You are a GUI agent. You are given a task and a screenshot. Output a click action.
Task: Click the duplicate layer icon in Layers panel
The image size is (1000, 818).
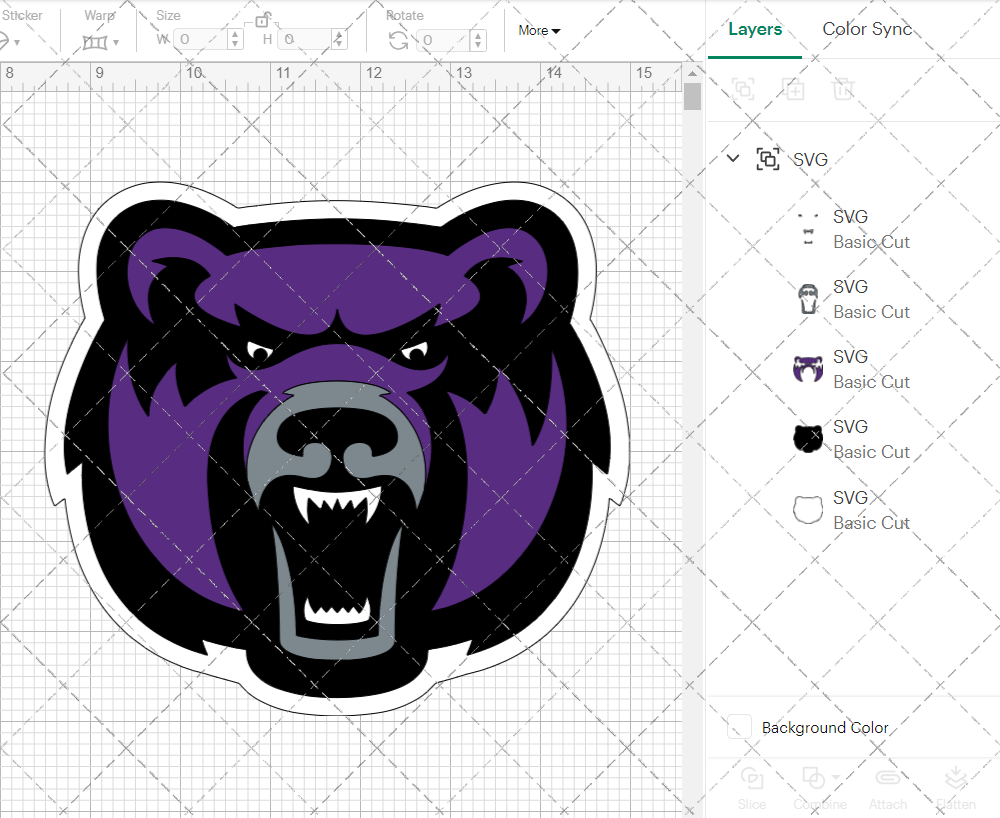click(794, 90)
